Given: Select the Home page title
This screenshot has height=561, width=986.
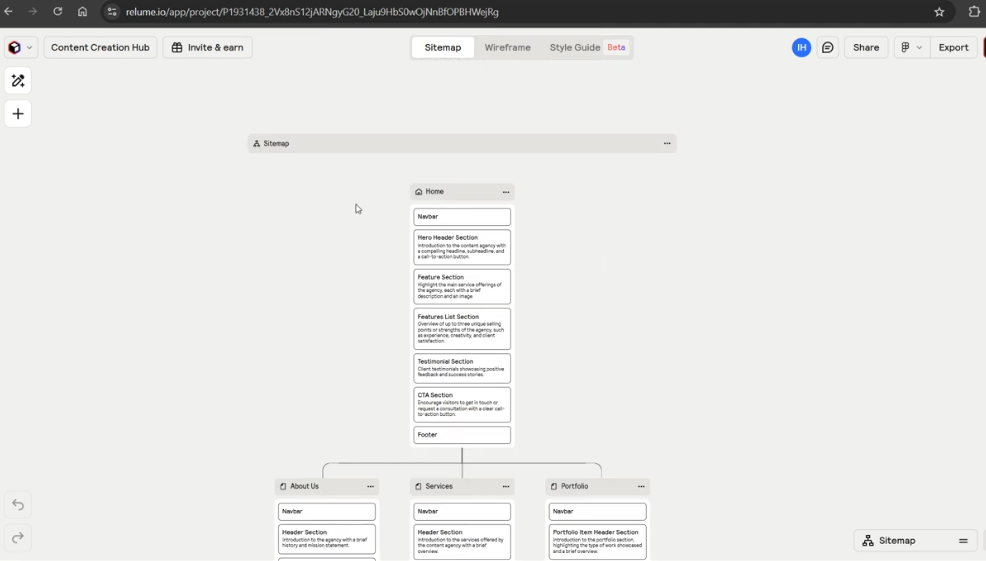Looking at the screenshot, I should [435, 192].
